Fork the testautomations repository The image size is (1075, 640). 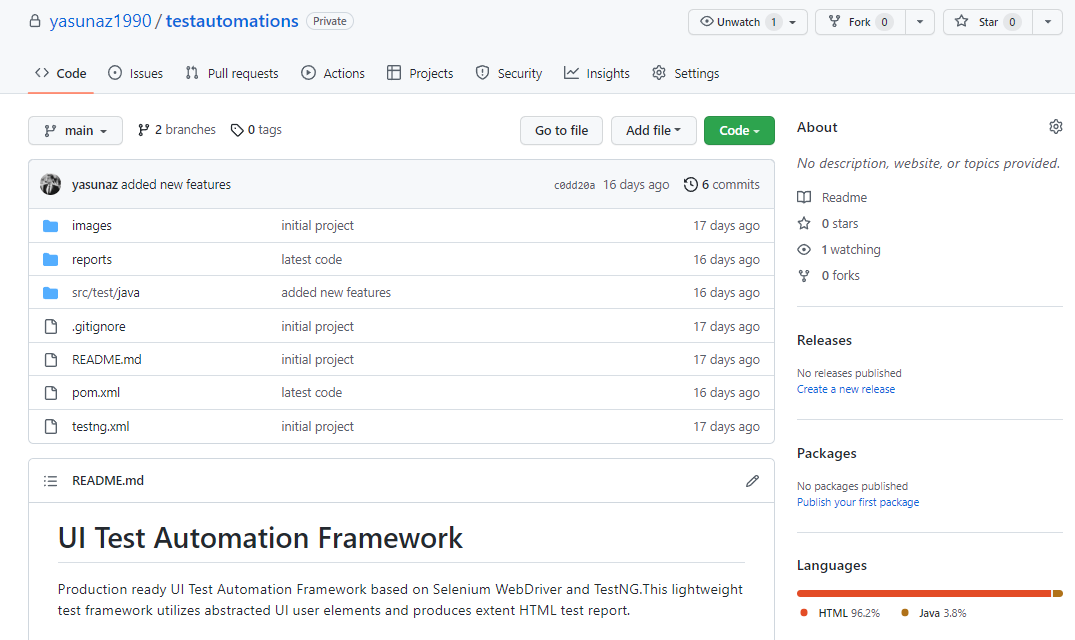click(860, 22)
